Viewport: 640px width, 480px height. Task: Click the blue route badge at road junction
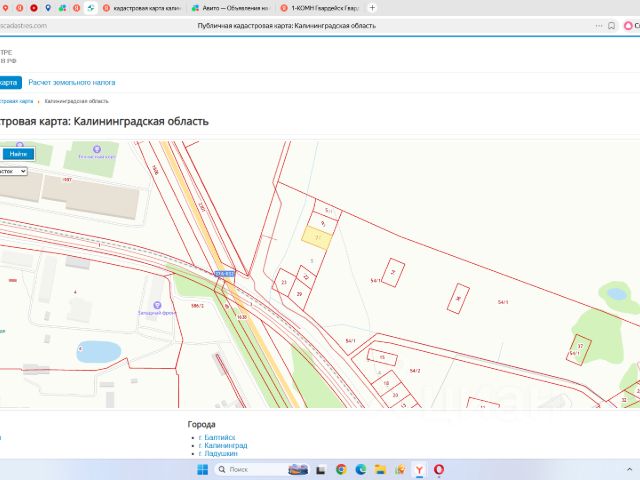coord(224,273)
